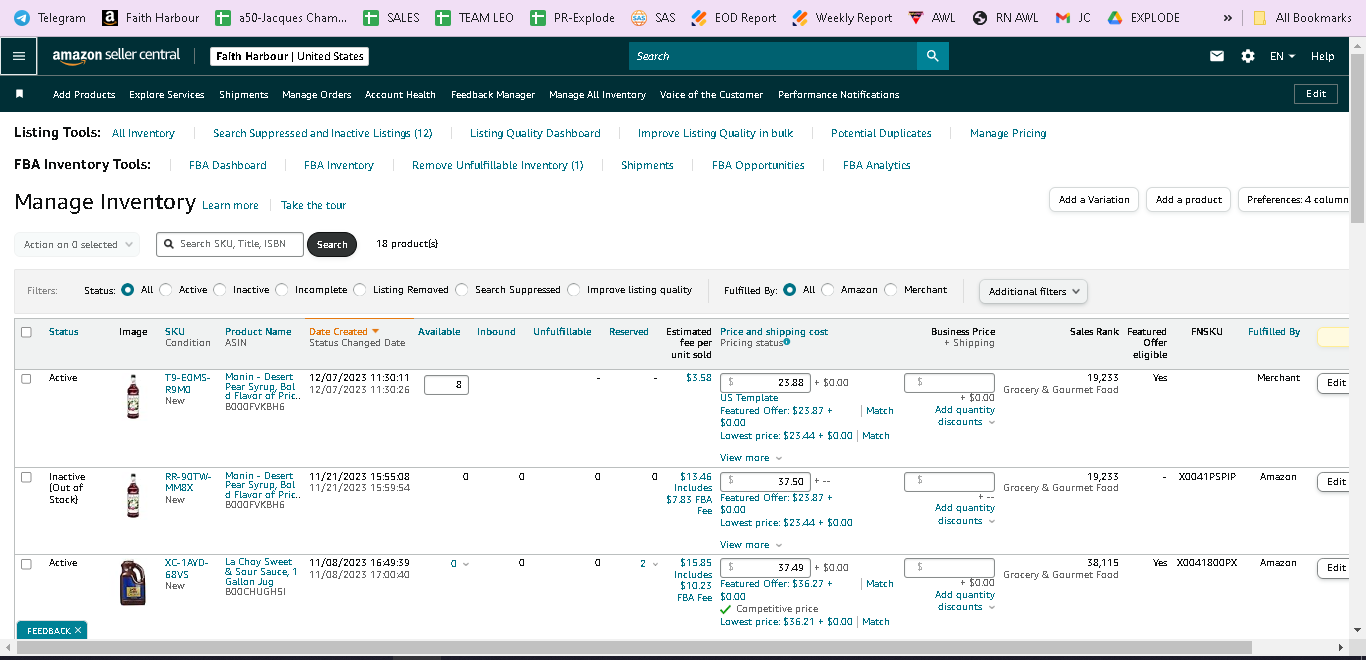This screenshot has height=660, width=1366.
Task: Click the Available quantity field showing 8
Action: [446, 384]
